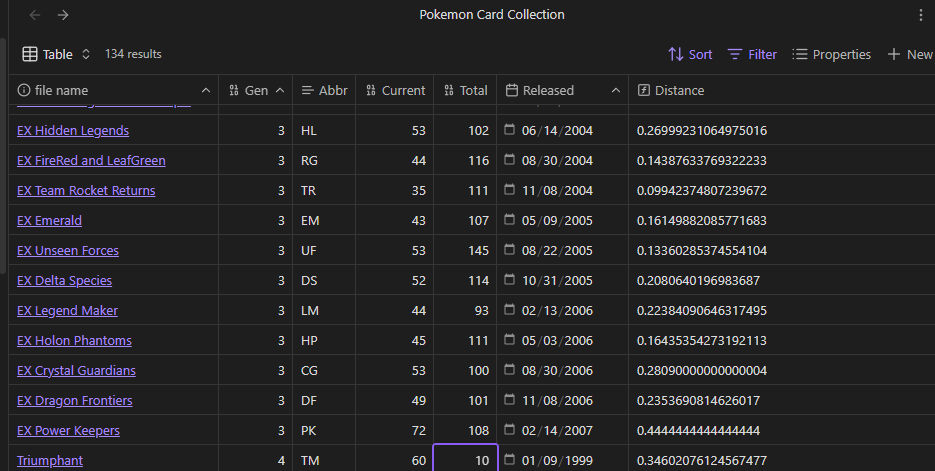Image resolution: width=935 pixels, height=471 pixels.
Task: Open the Filter panel
Action: point(753,54)
